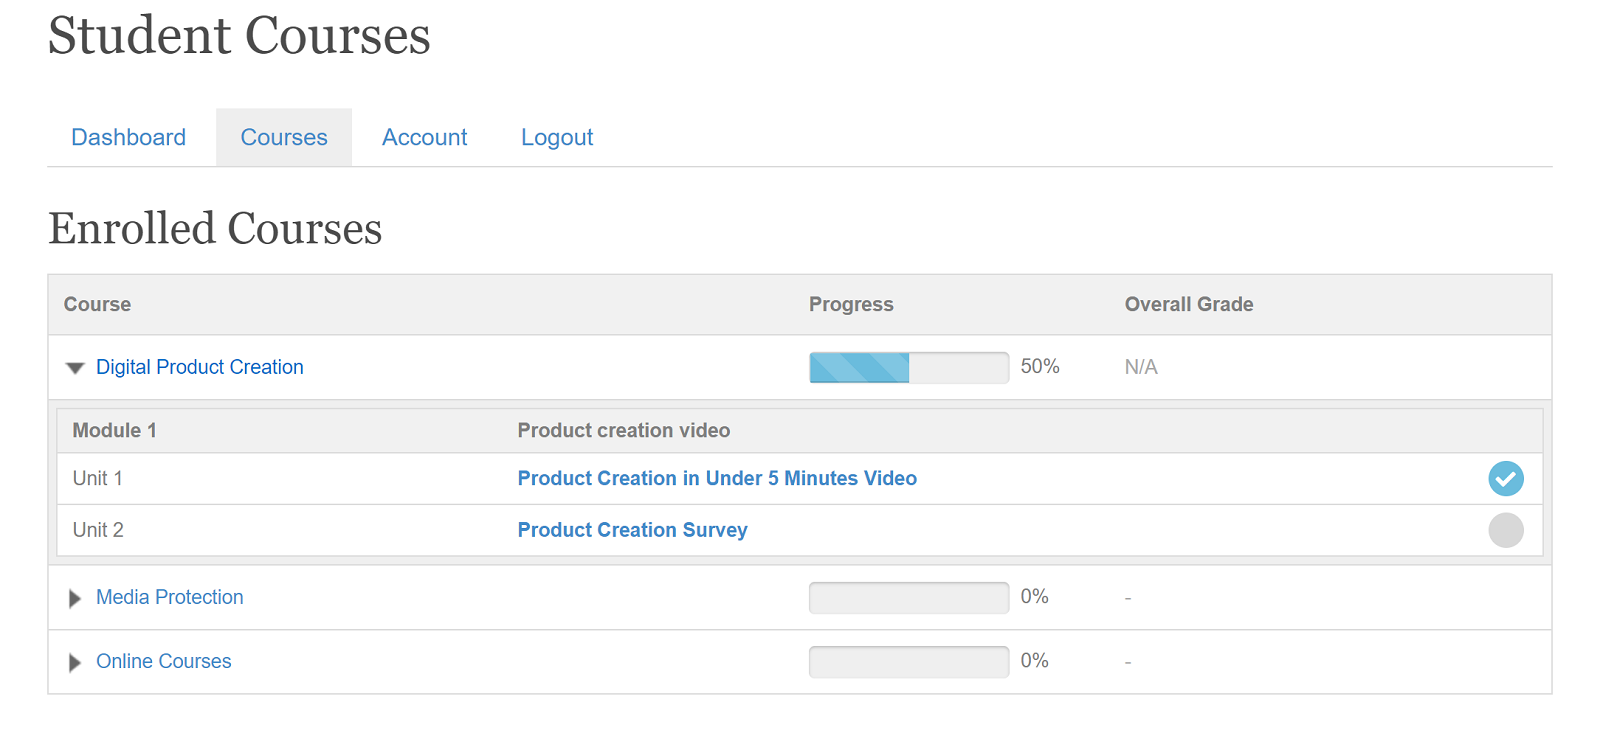Open the Dashboard tab
The width and height of the screenshot is (1600, 747).
(x=128, y=137)
